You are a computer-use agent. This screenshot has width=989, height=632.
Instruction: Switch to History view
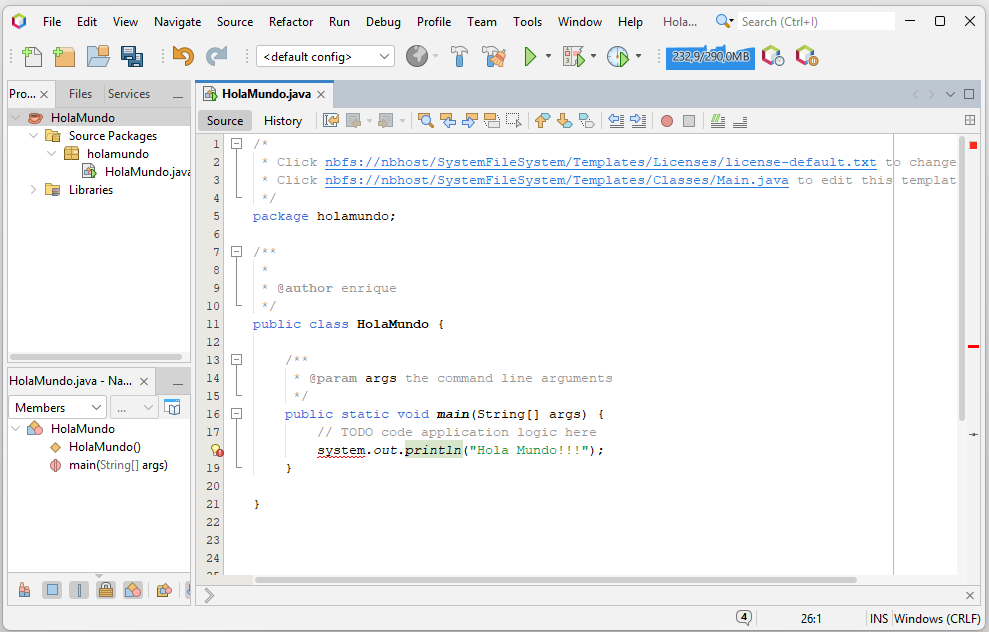283,120
